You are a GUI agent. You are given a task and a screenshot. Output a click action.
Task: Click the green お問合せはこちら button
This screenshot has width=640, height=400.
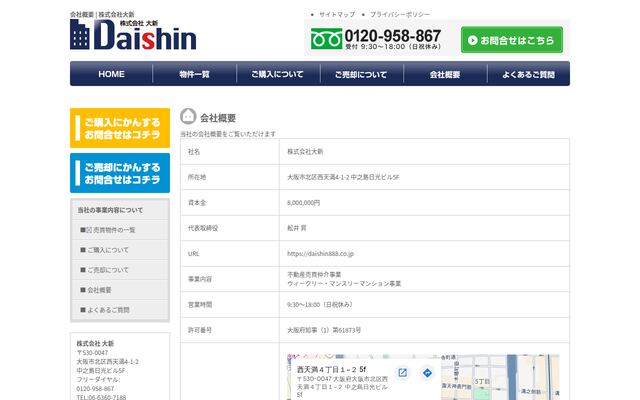(x=512, y=40)
